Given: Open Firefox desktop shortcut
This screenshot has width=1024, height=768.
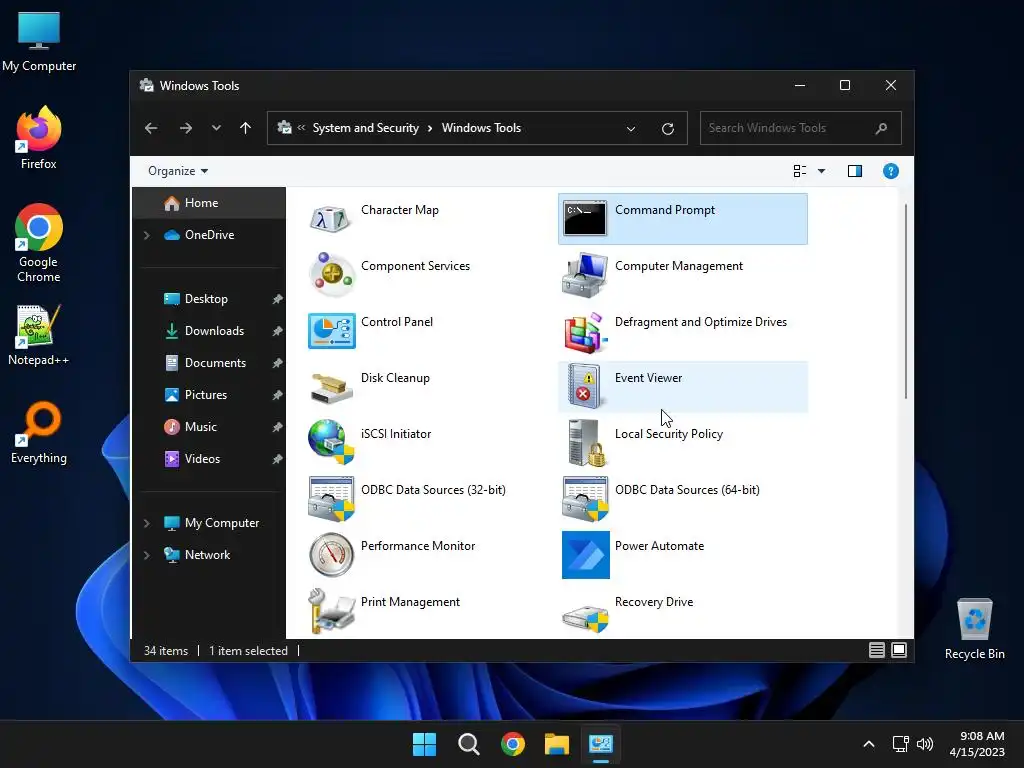Looking at the screenshot, I should coord(39,138).
